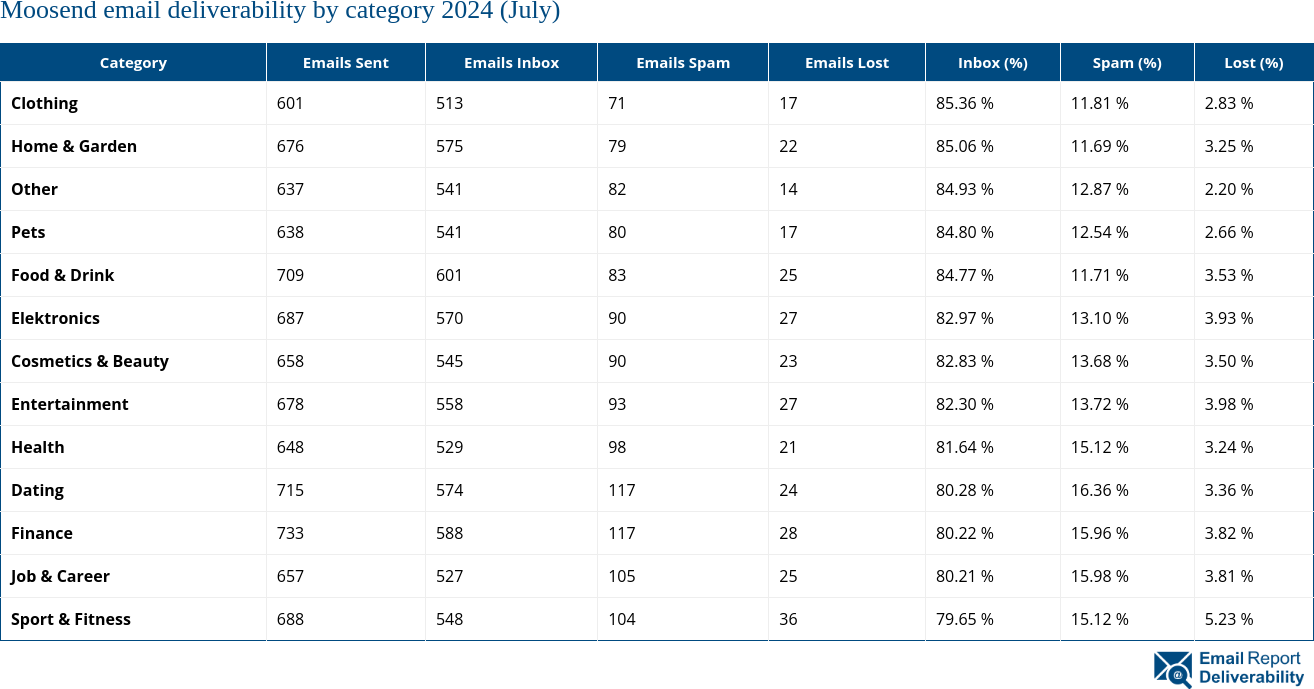Sort by the Category column header
This screenshot has width=1314, height=689.
(x=133, y=62)
